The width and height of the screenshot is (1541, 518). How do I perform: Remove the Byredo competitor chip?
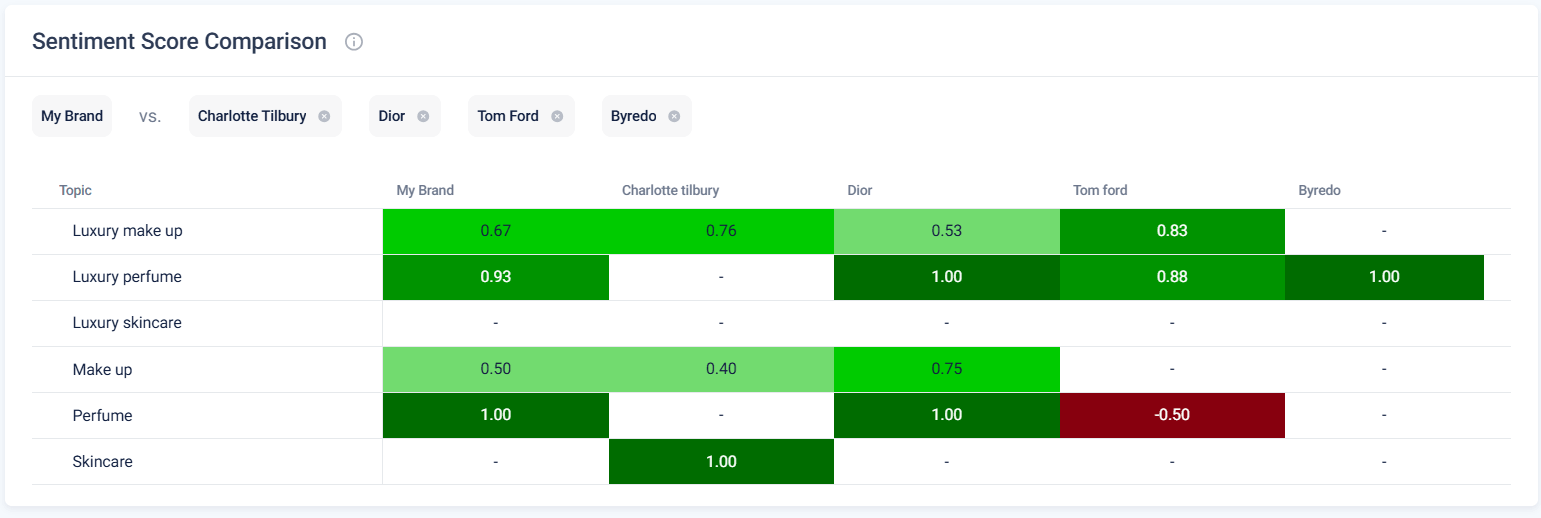click(674, 116)
